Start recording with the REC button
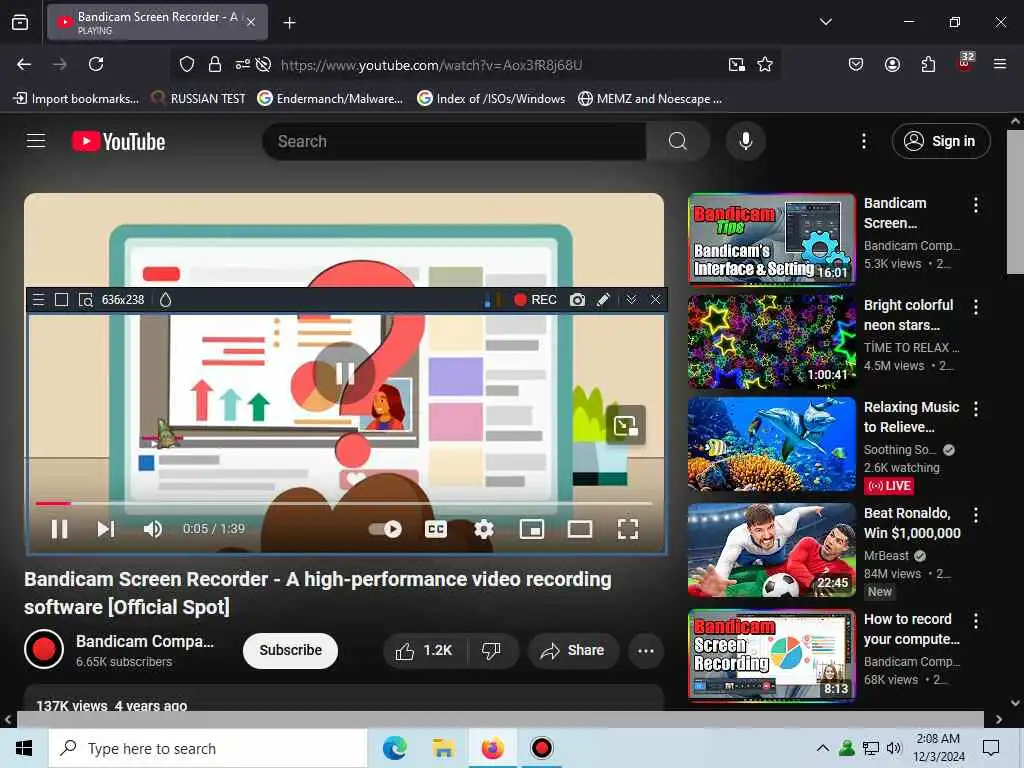This screenshot has height=768, width=1024. tap(535, 300)
